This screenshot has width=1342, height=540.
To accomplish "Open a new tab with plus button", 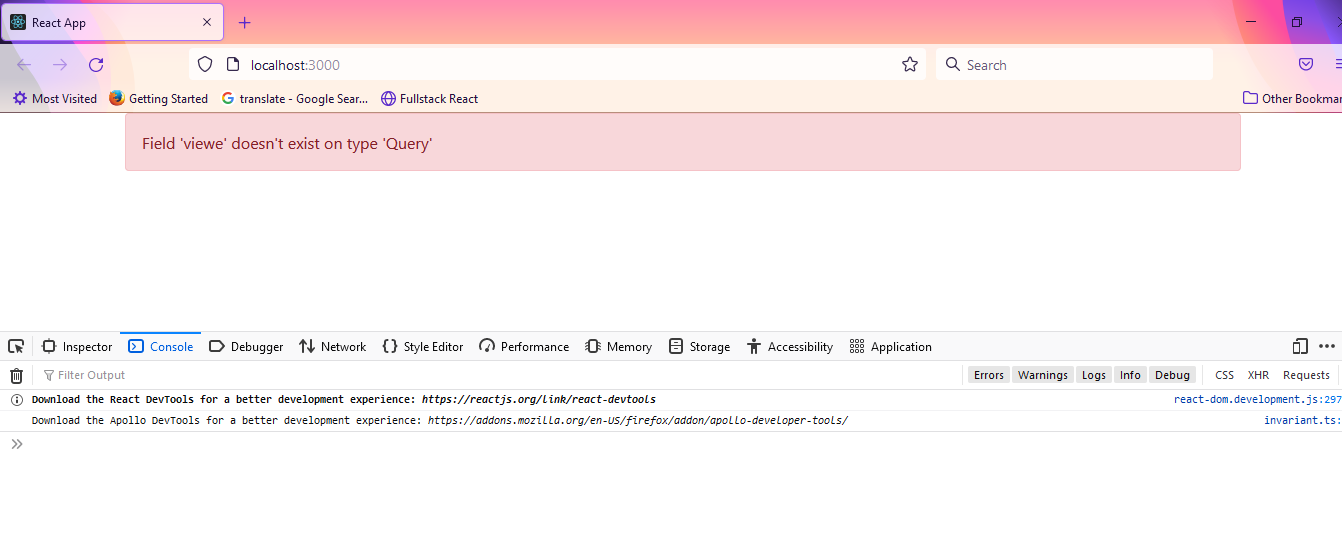I will tap(245, 23).
